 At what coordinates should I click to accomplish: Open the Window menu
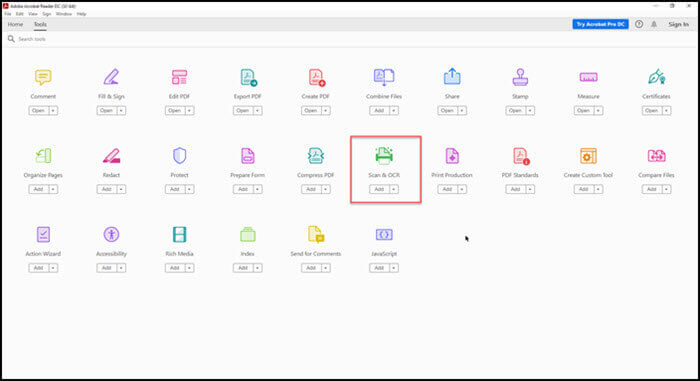(64, 14)
